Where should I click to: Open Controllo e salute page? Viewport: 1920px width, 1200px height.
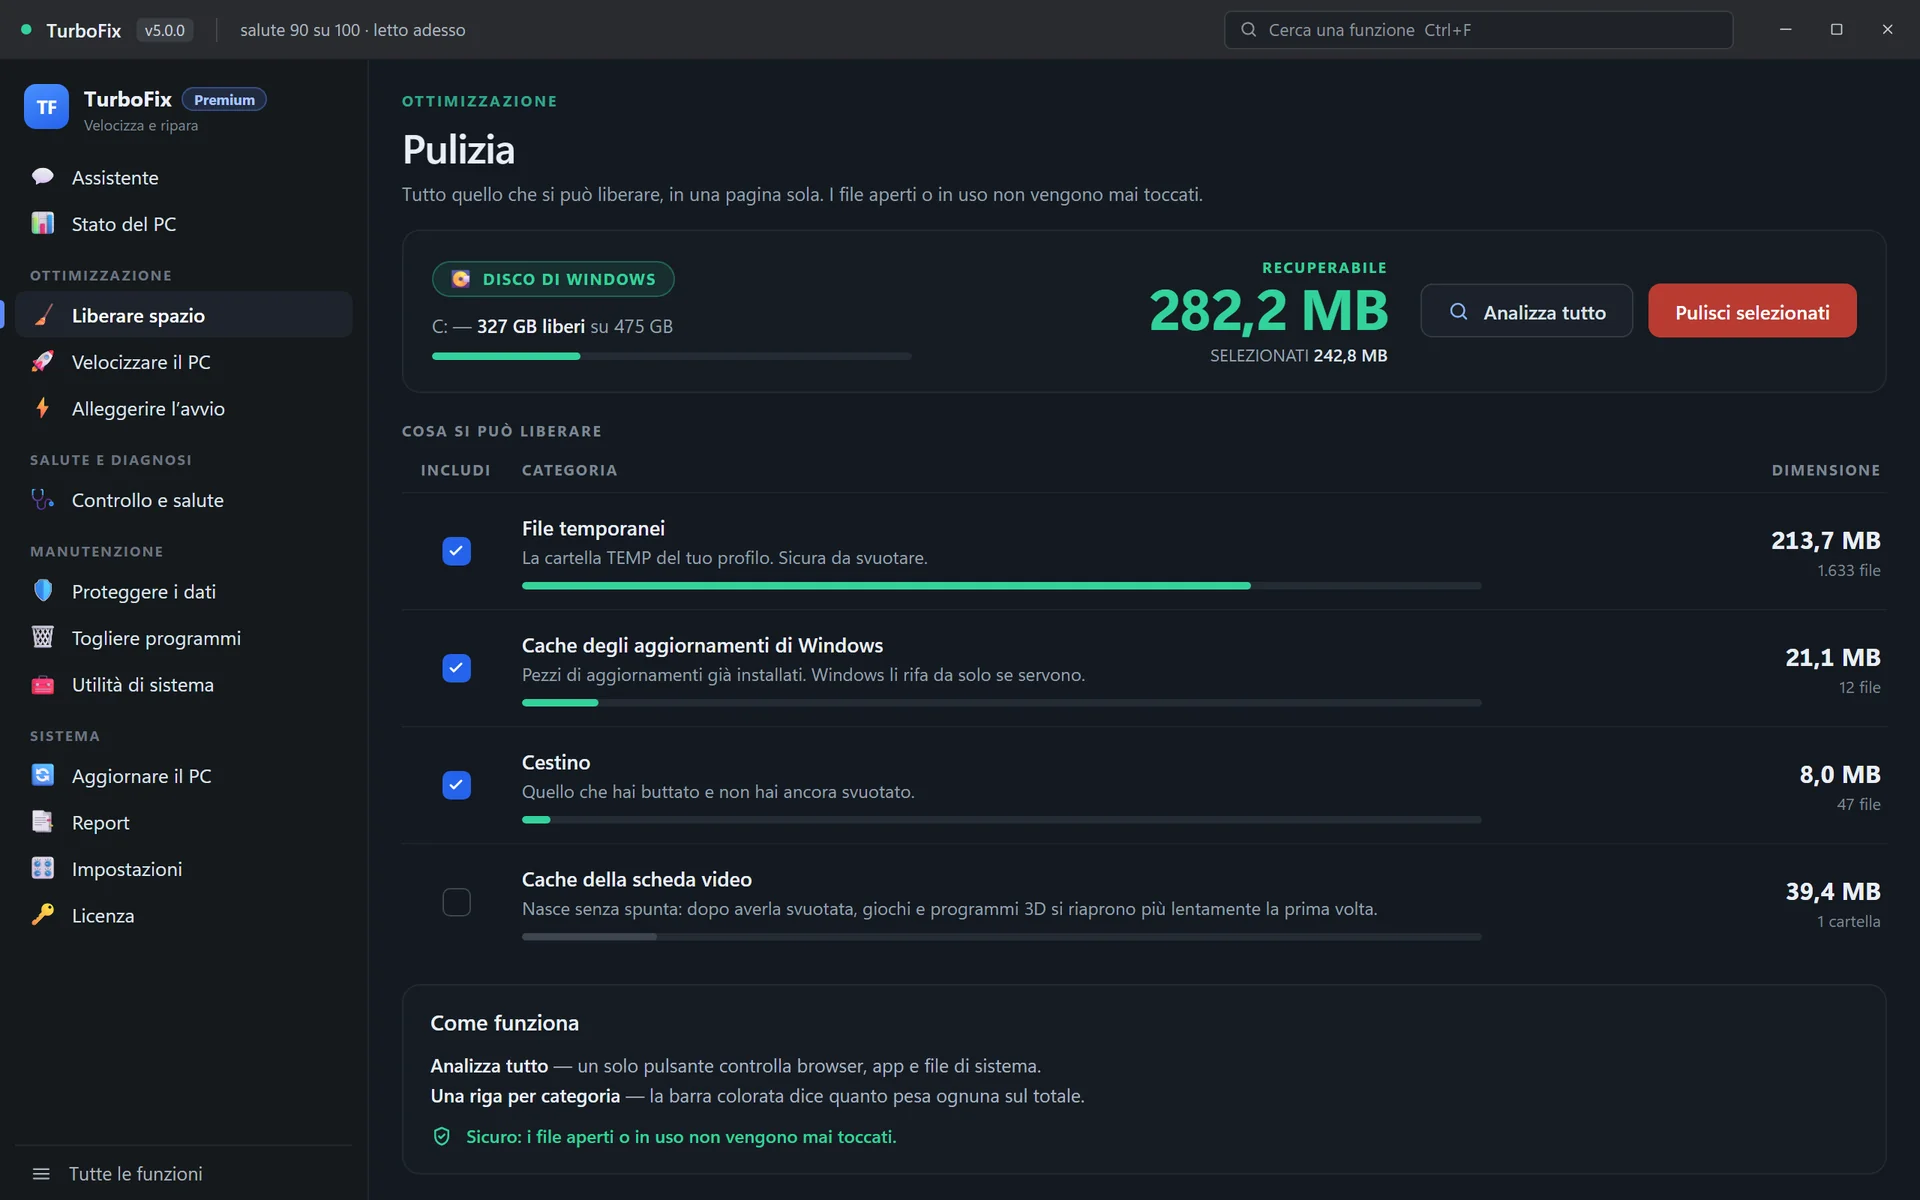184,500
